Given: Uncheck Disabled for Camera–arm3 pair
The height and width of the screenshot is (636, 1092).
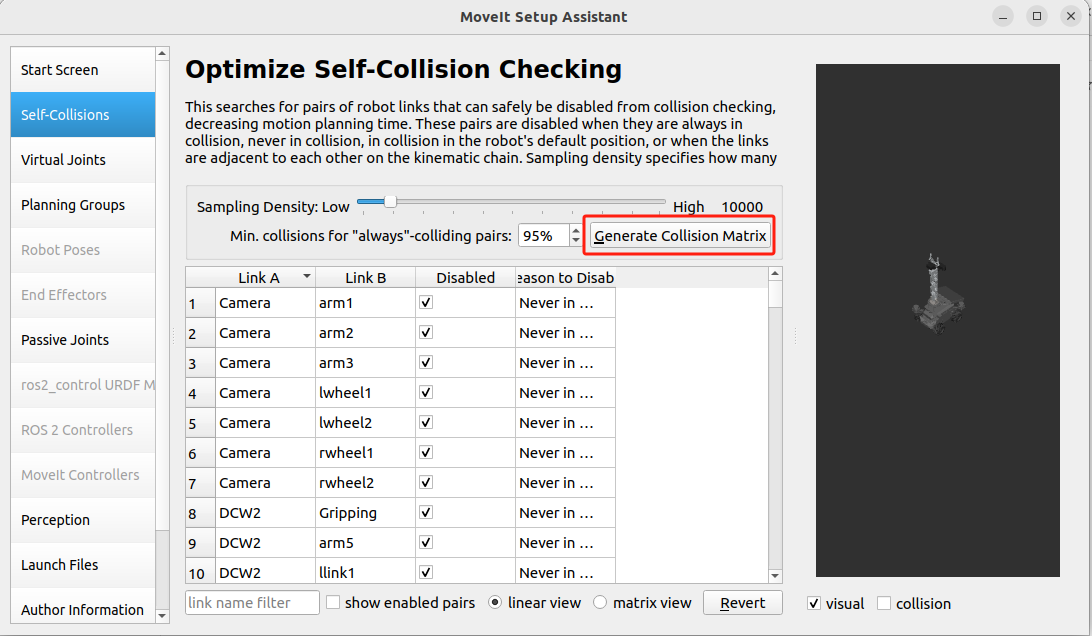Looking at the screenshot, I should click(x=426, y=362).
